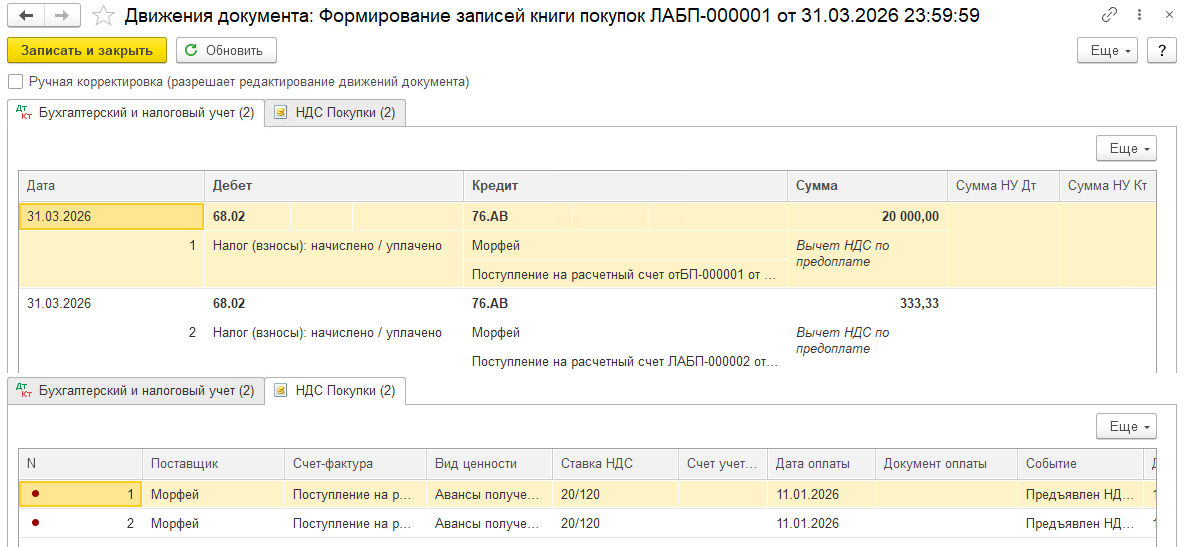This screenshot has width=1191, height=547.
Task: Click Морфей in the first entry's credit
Action: pos(625,245)
